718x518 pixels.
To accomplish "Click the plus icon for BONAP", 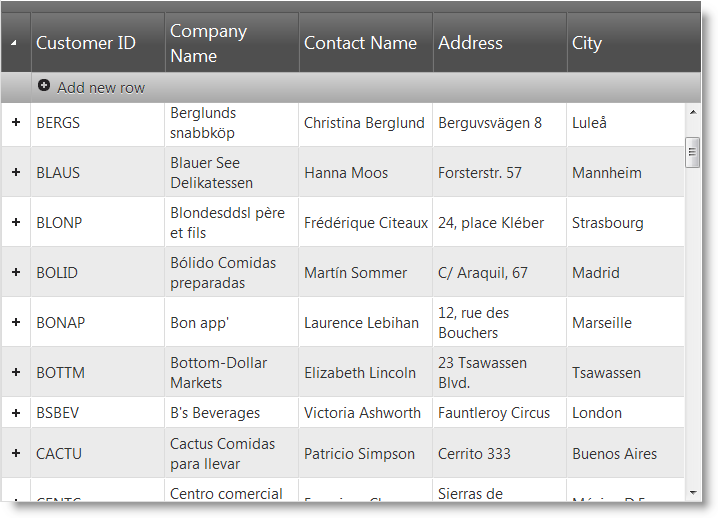I will 15,322.
